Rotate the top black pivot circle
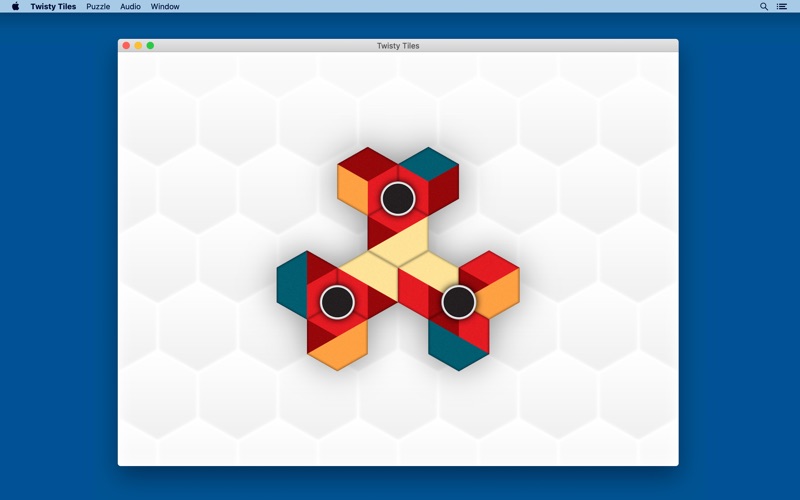 point(398,198)
